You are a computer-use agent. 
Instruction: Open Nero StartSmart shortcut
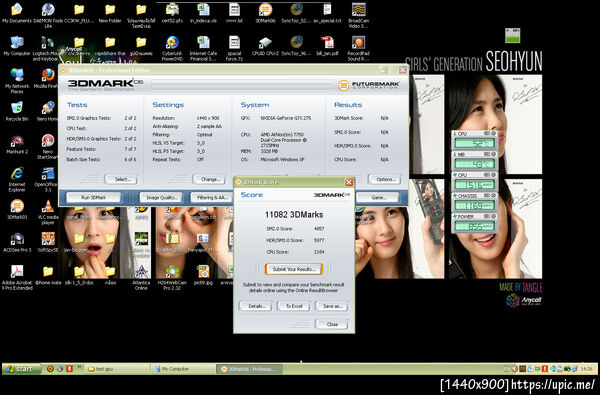coord(48,147)
